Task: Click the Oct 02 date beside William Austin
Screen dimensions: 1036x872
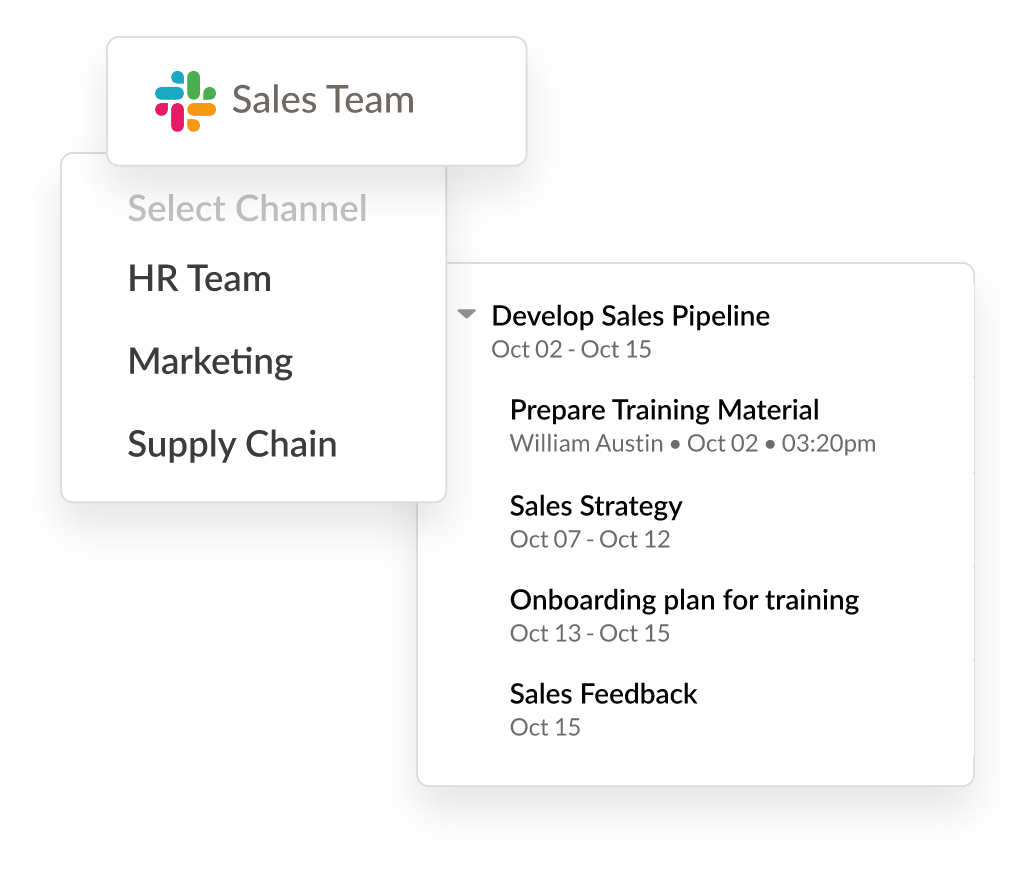Action: point(722,443)
